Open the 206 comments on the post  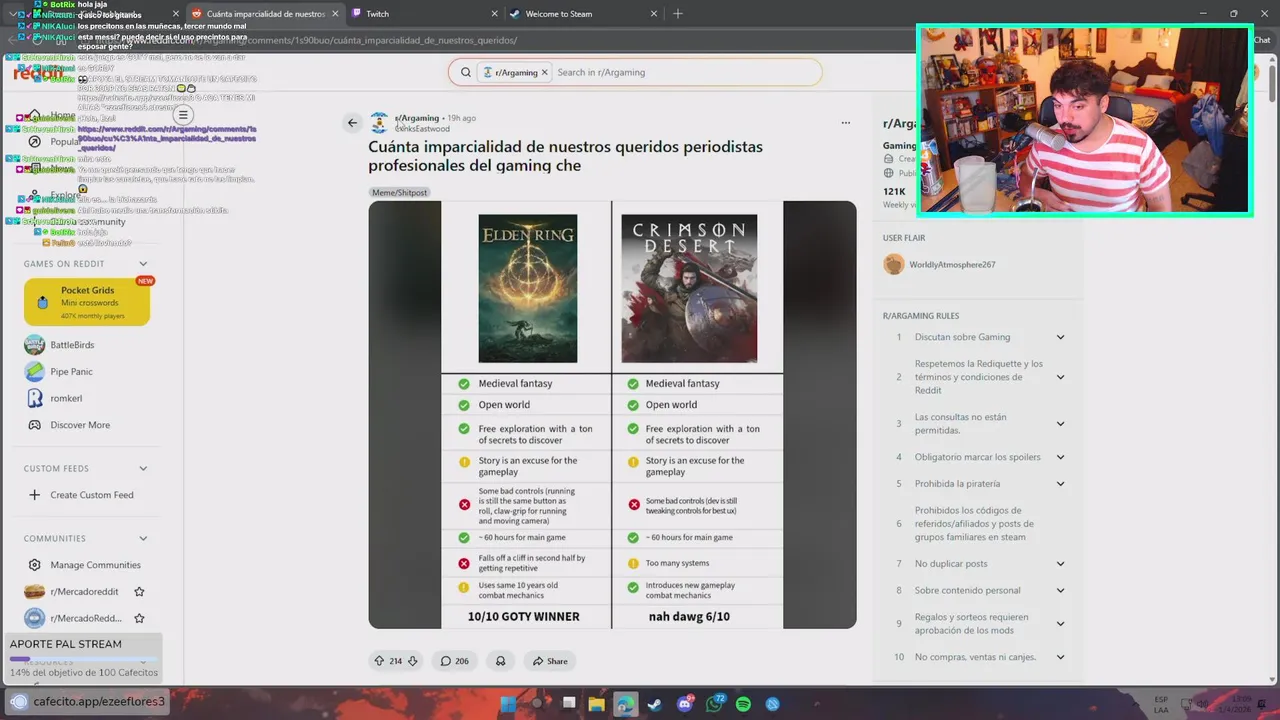455,661
